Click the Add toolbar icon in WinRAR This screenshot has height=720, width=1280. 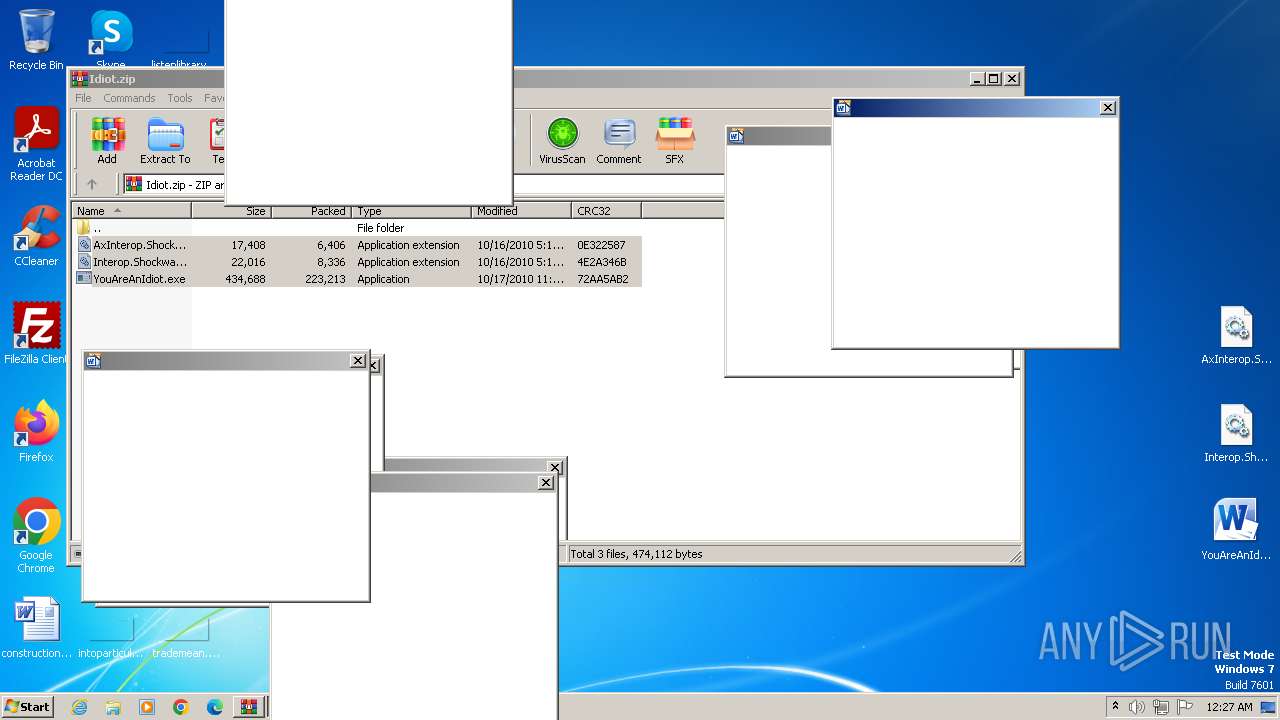(107, 140)
